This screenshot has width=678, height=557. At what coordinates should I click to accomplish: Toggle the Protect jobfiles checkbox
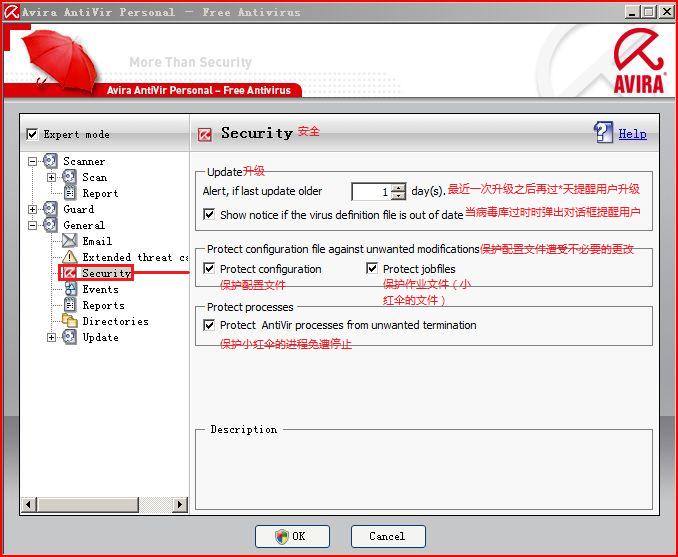(372, 269)
